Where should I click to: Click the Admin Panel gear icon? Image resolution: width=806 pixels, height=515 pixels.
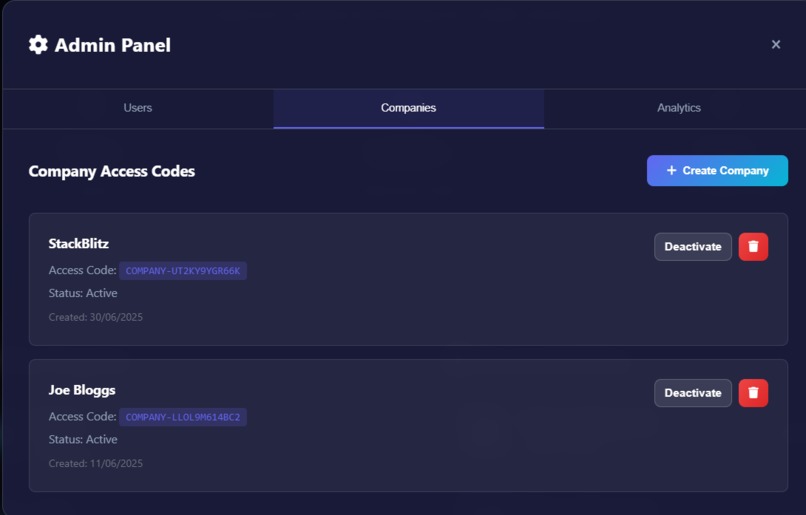(38, 45)
